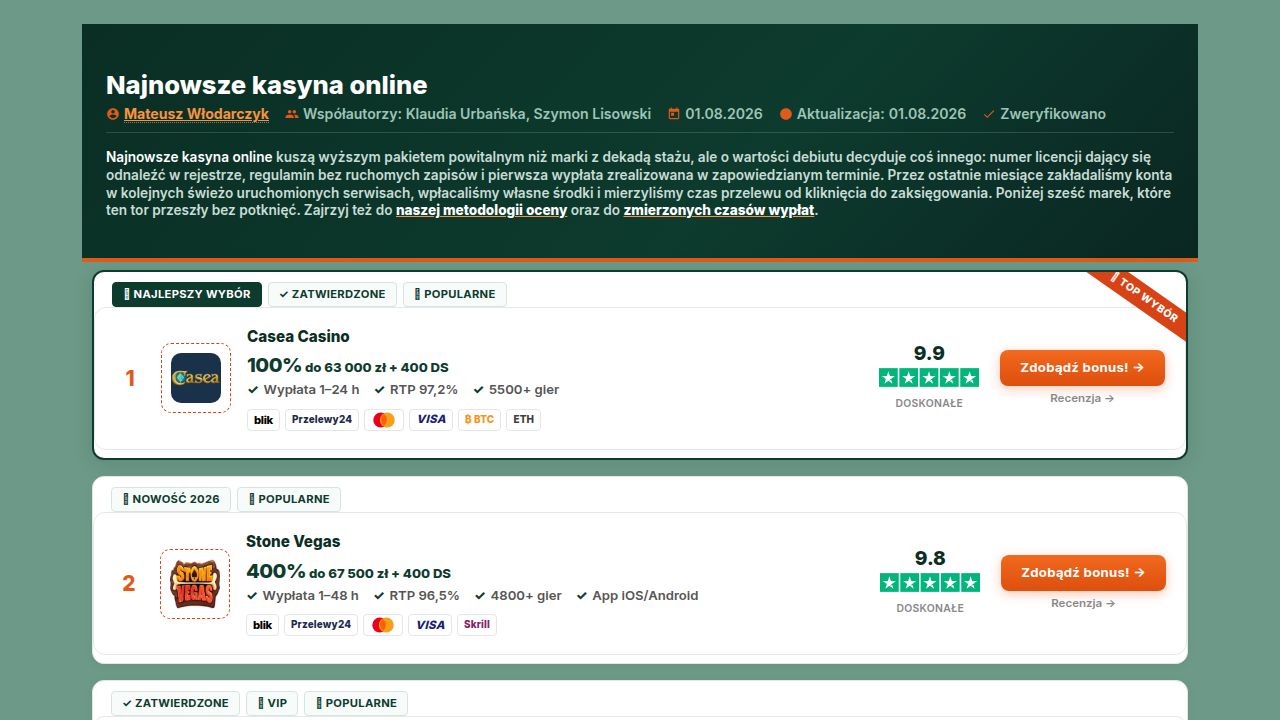
Task: Select the ZATWIERDZONE badge on the third card
Action: point(176,703)
